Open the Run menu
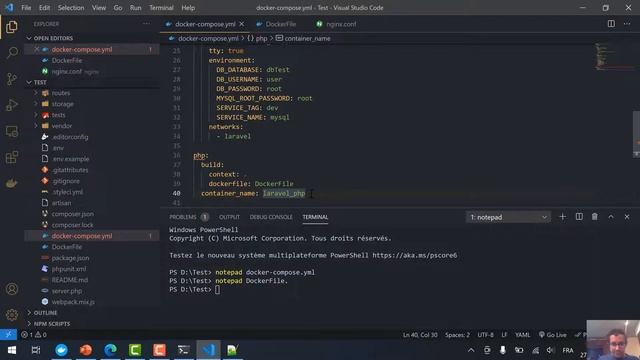Image resolution: width=640 pixels, height=360 pixels. click(136, 8)
